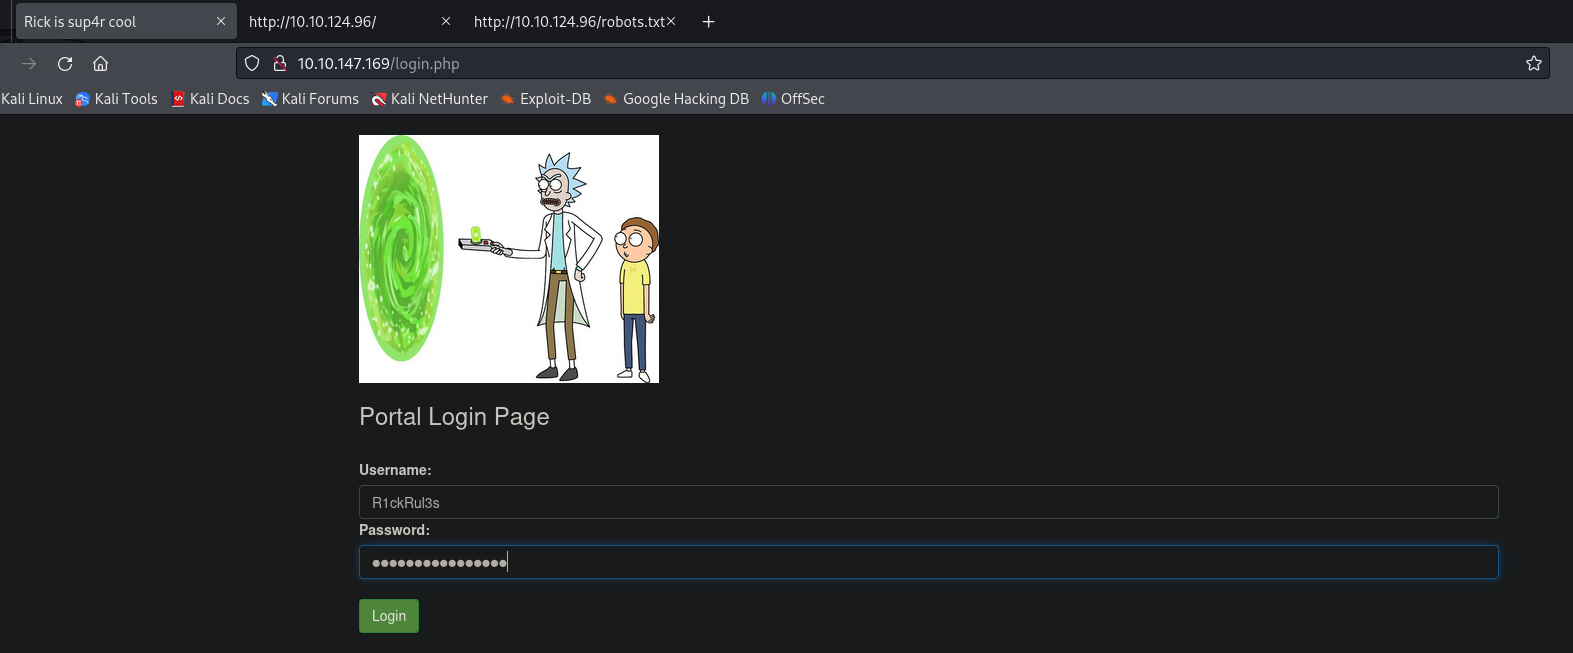Close the robots.txt tab
The width and height of the screenshot is (1573, 653).
[671, 21]
